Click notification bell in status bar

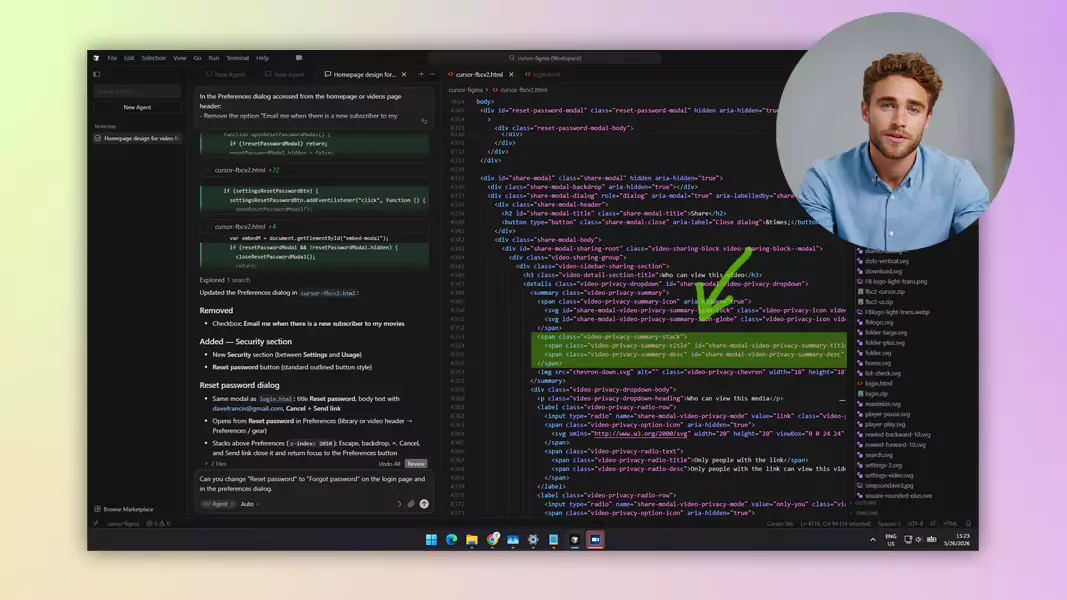click(x=968, y=524)
